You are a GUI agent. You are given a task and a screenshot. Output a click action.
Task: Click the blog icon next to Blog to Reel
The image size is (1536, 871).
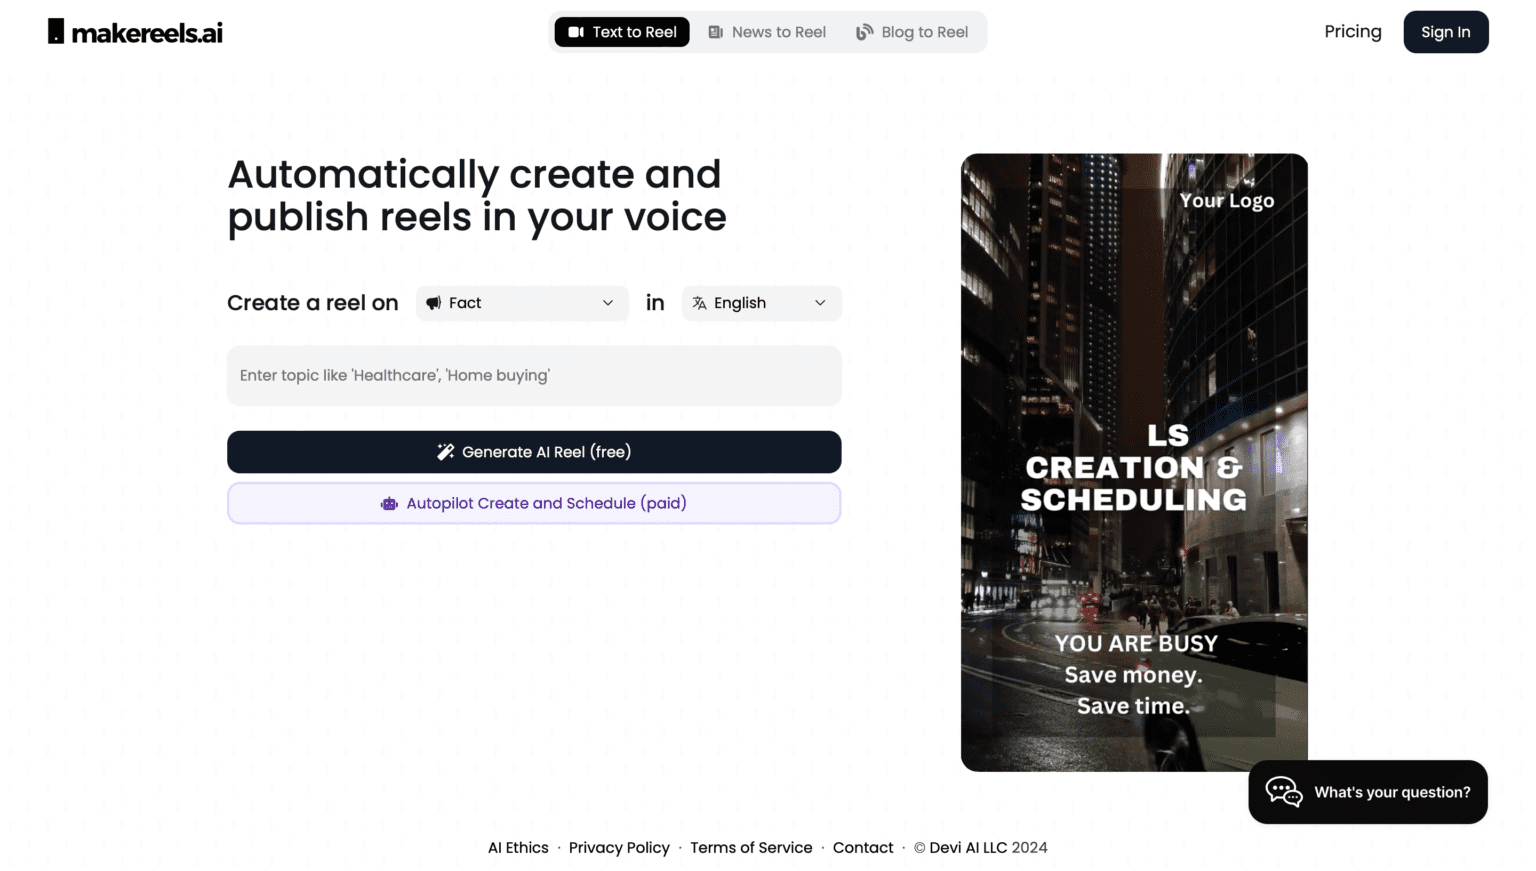pos(863,31)
